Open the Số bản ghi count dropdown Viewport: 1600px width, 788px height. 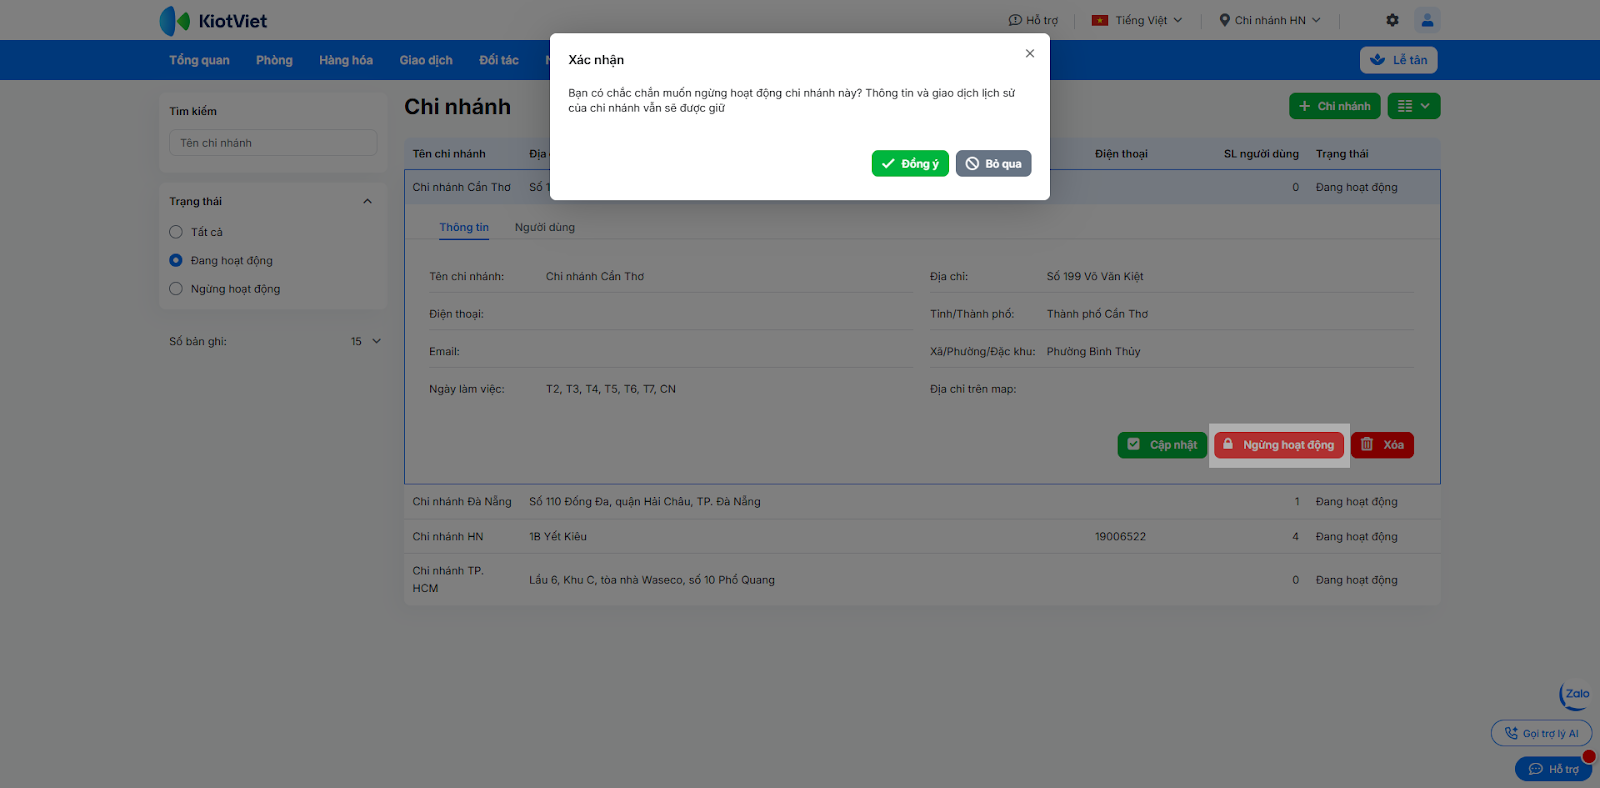pos(366,341)
